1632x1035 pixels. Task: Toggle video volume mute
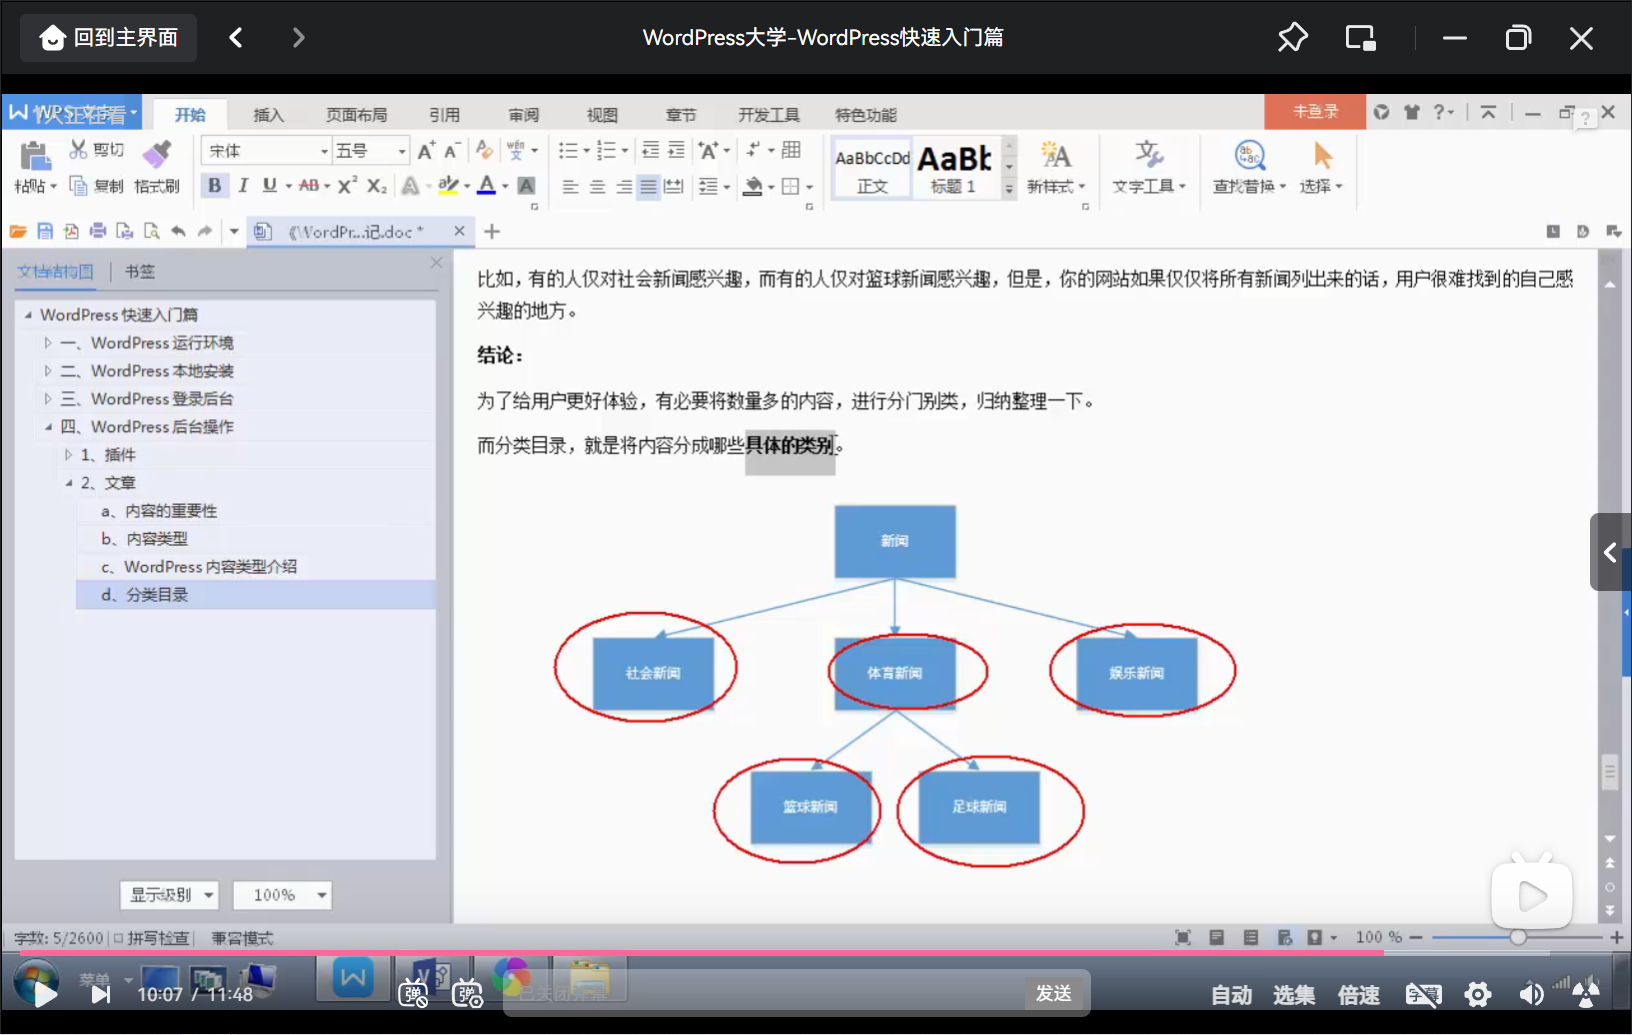1531,994
